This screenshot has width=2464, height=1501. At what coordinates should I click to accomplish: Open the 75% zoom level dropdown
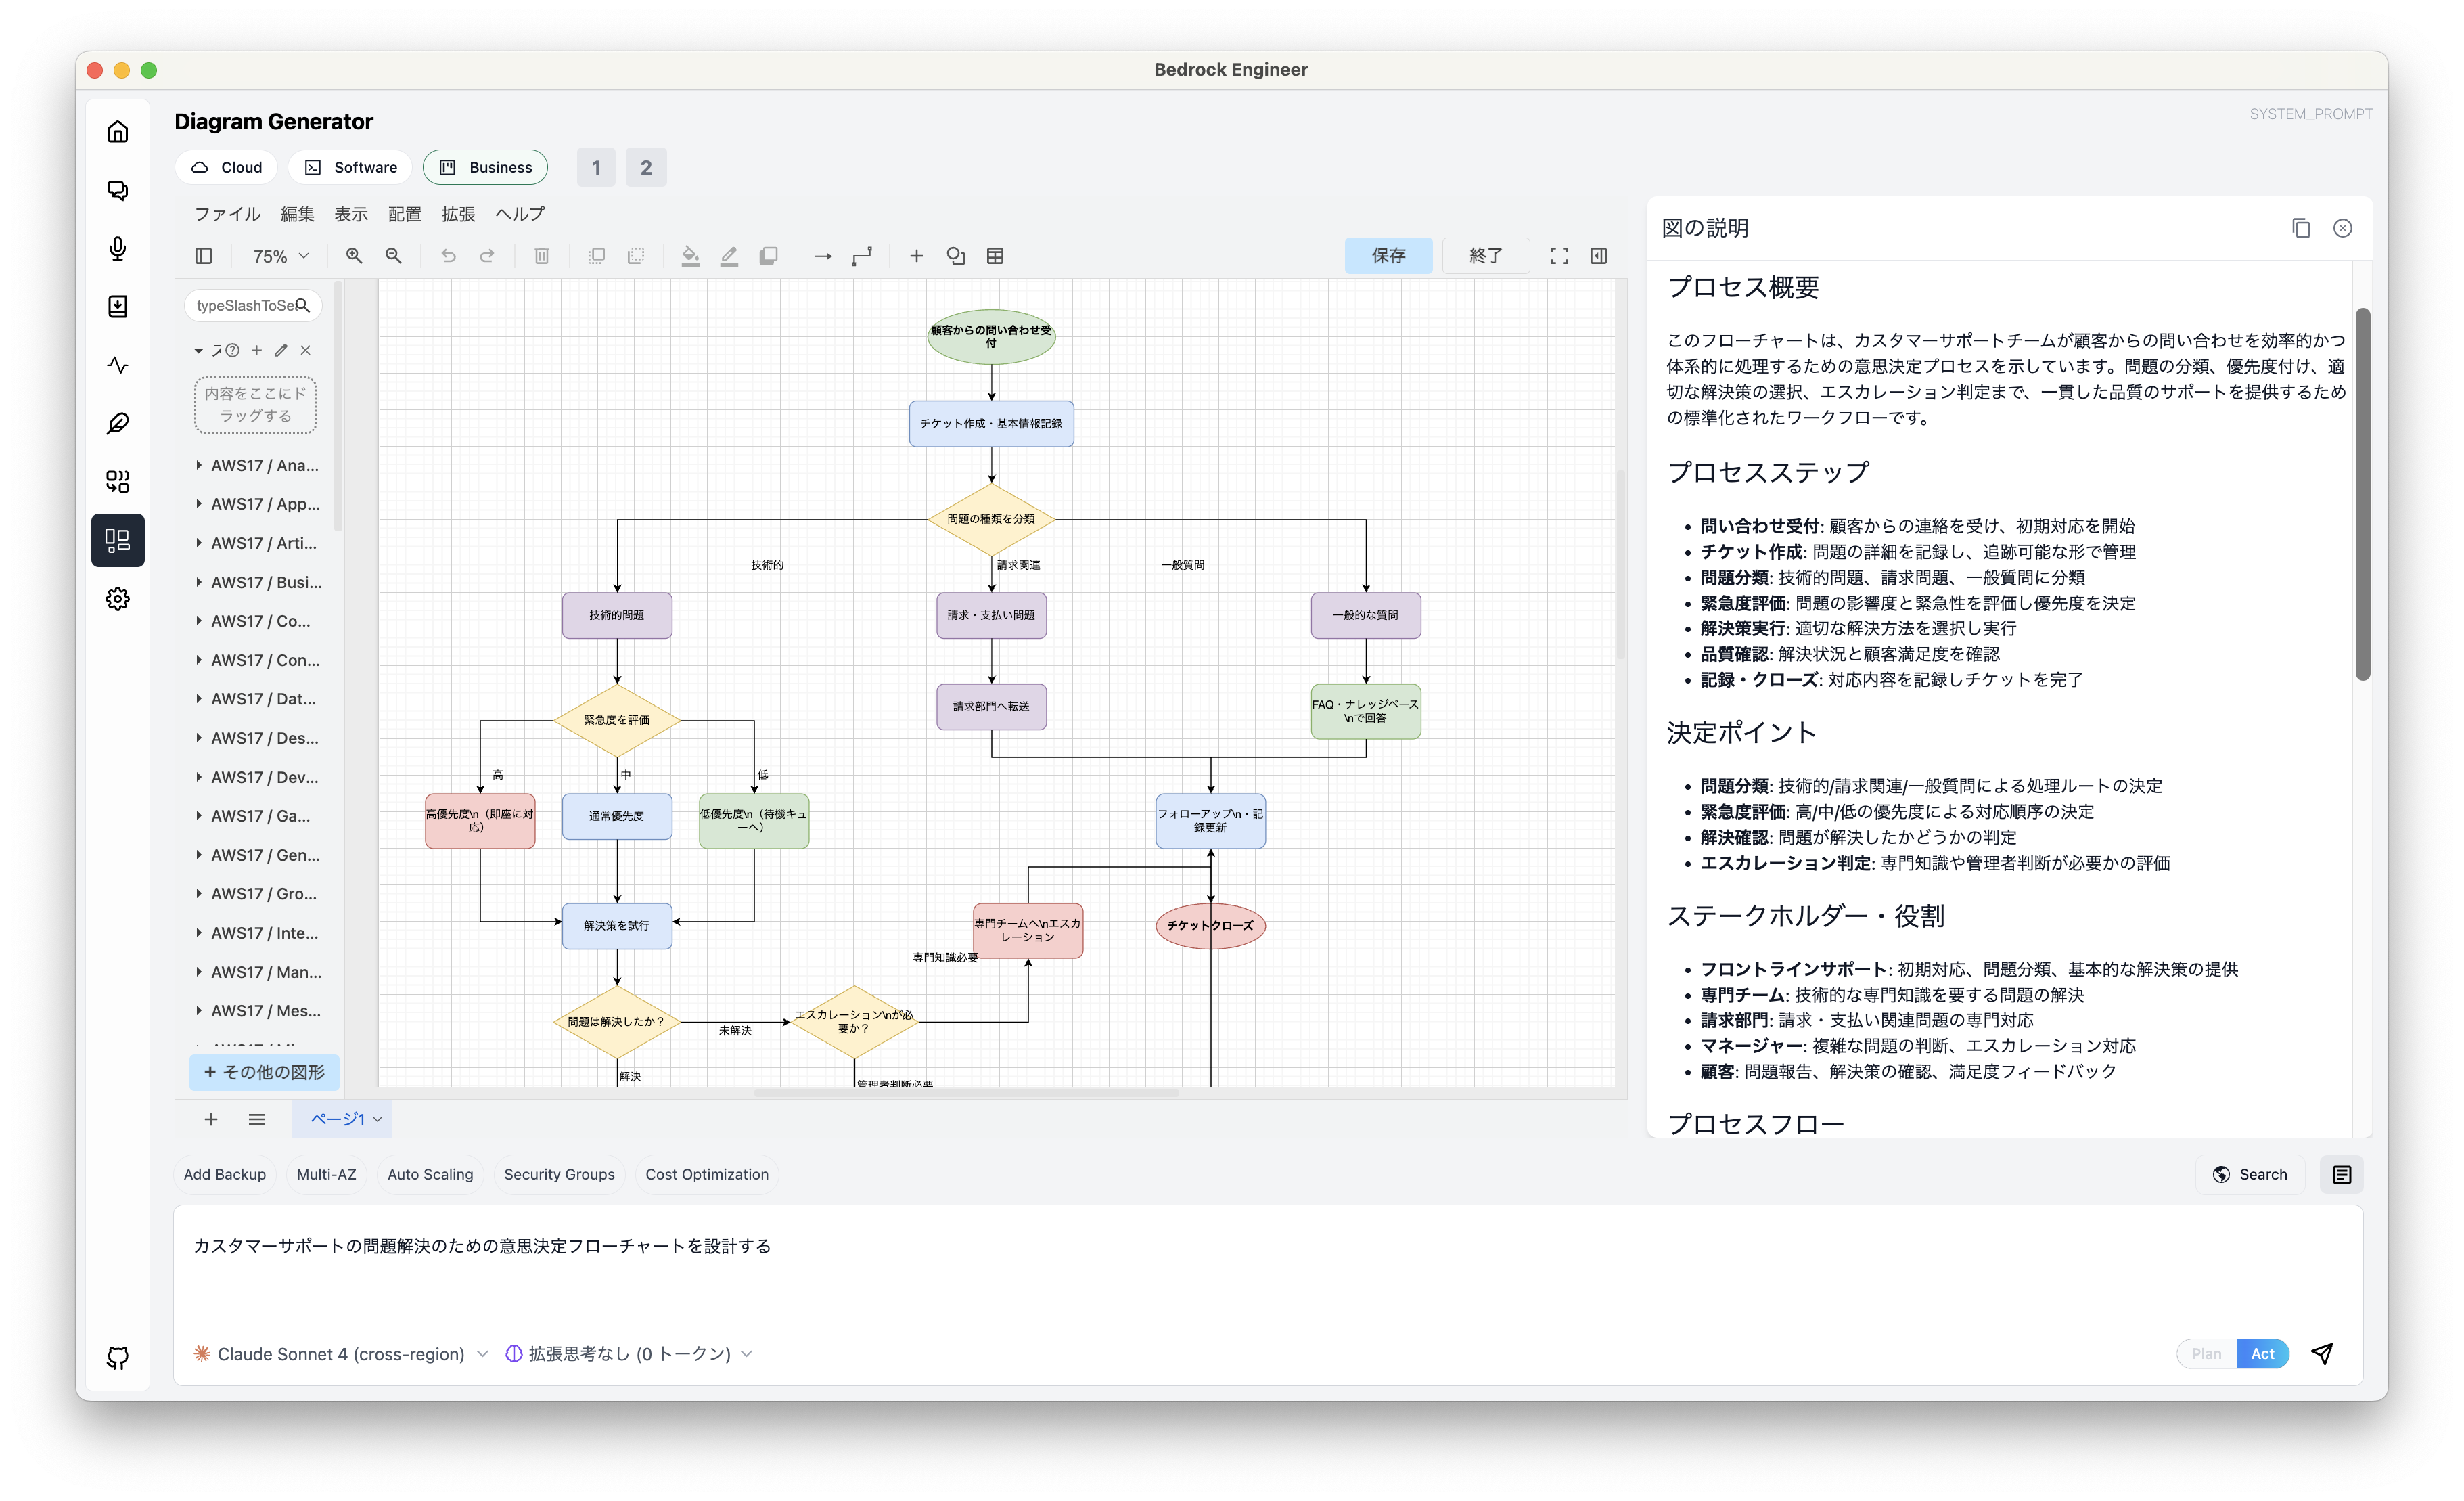pos(278,256)
